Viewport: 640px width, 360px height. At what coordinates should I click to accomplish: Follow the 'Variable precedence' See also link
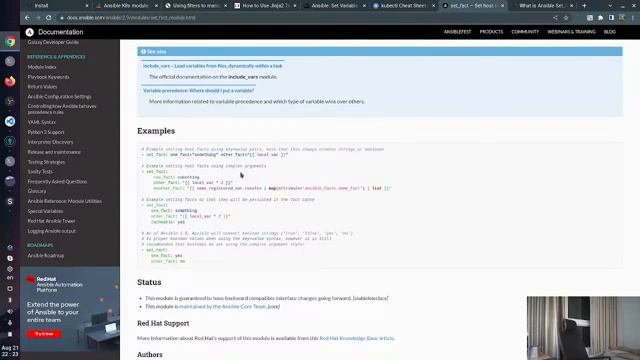pos(198,90)
